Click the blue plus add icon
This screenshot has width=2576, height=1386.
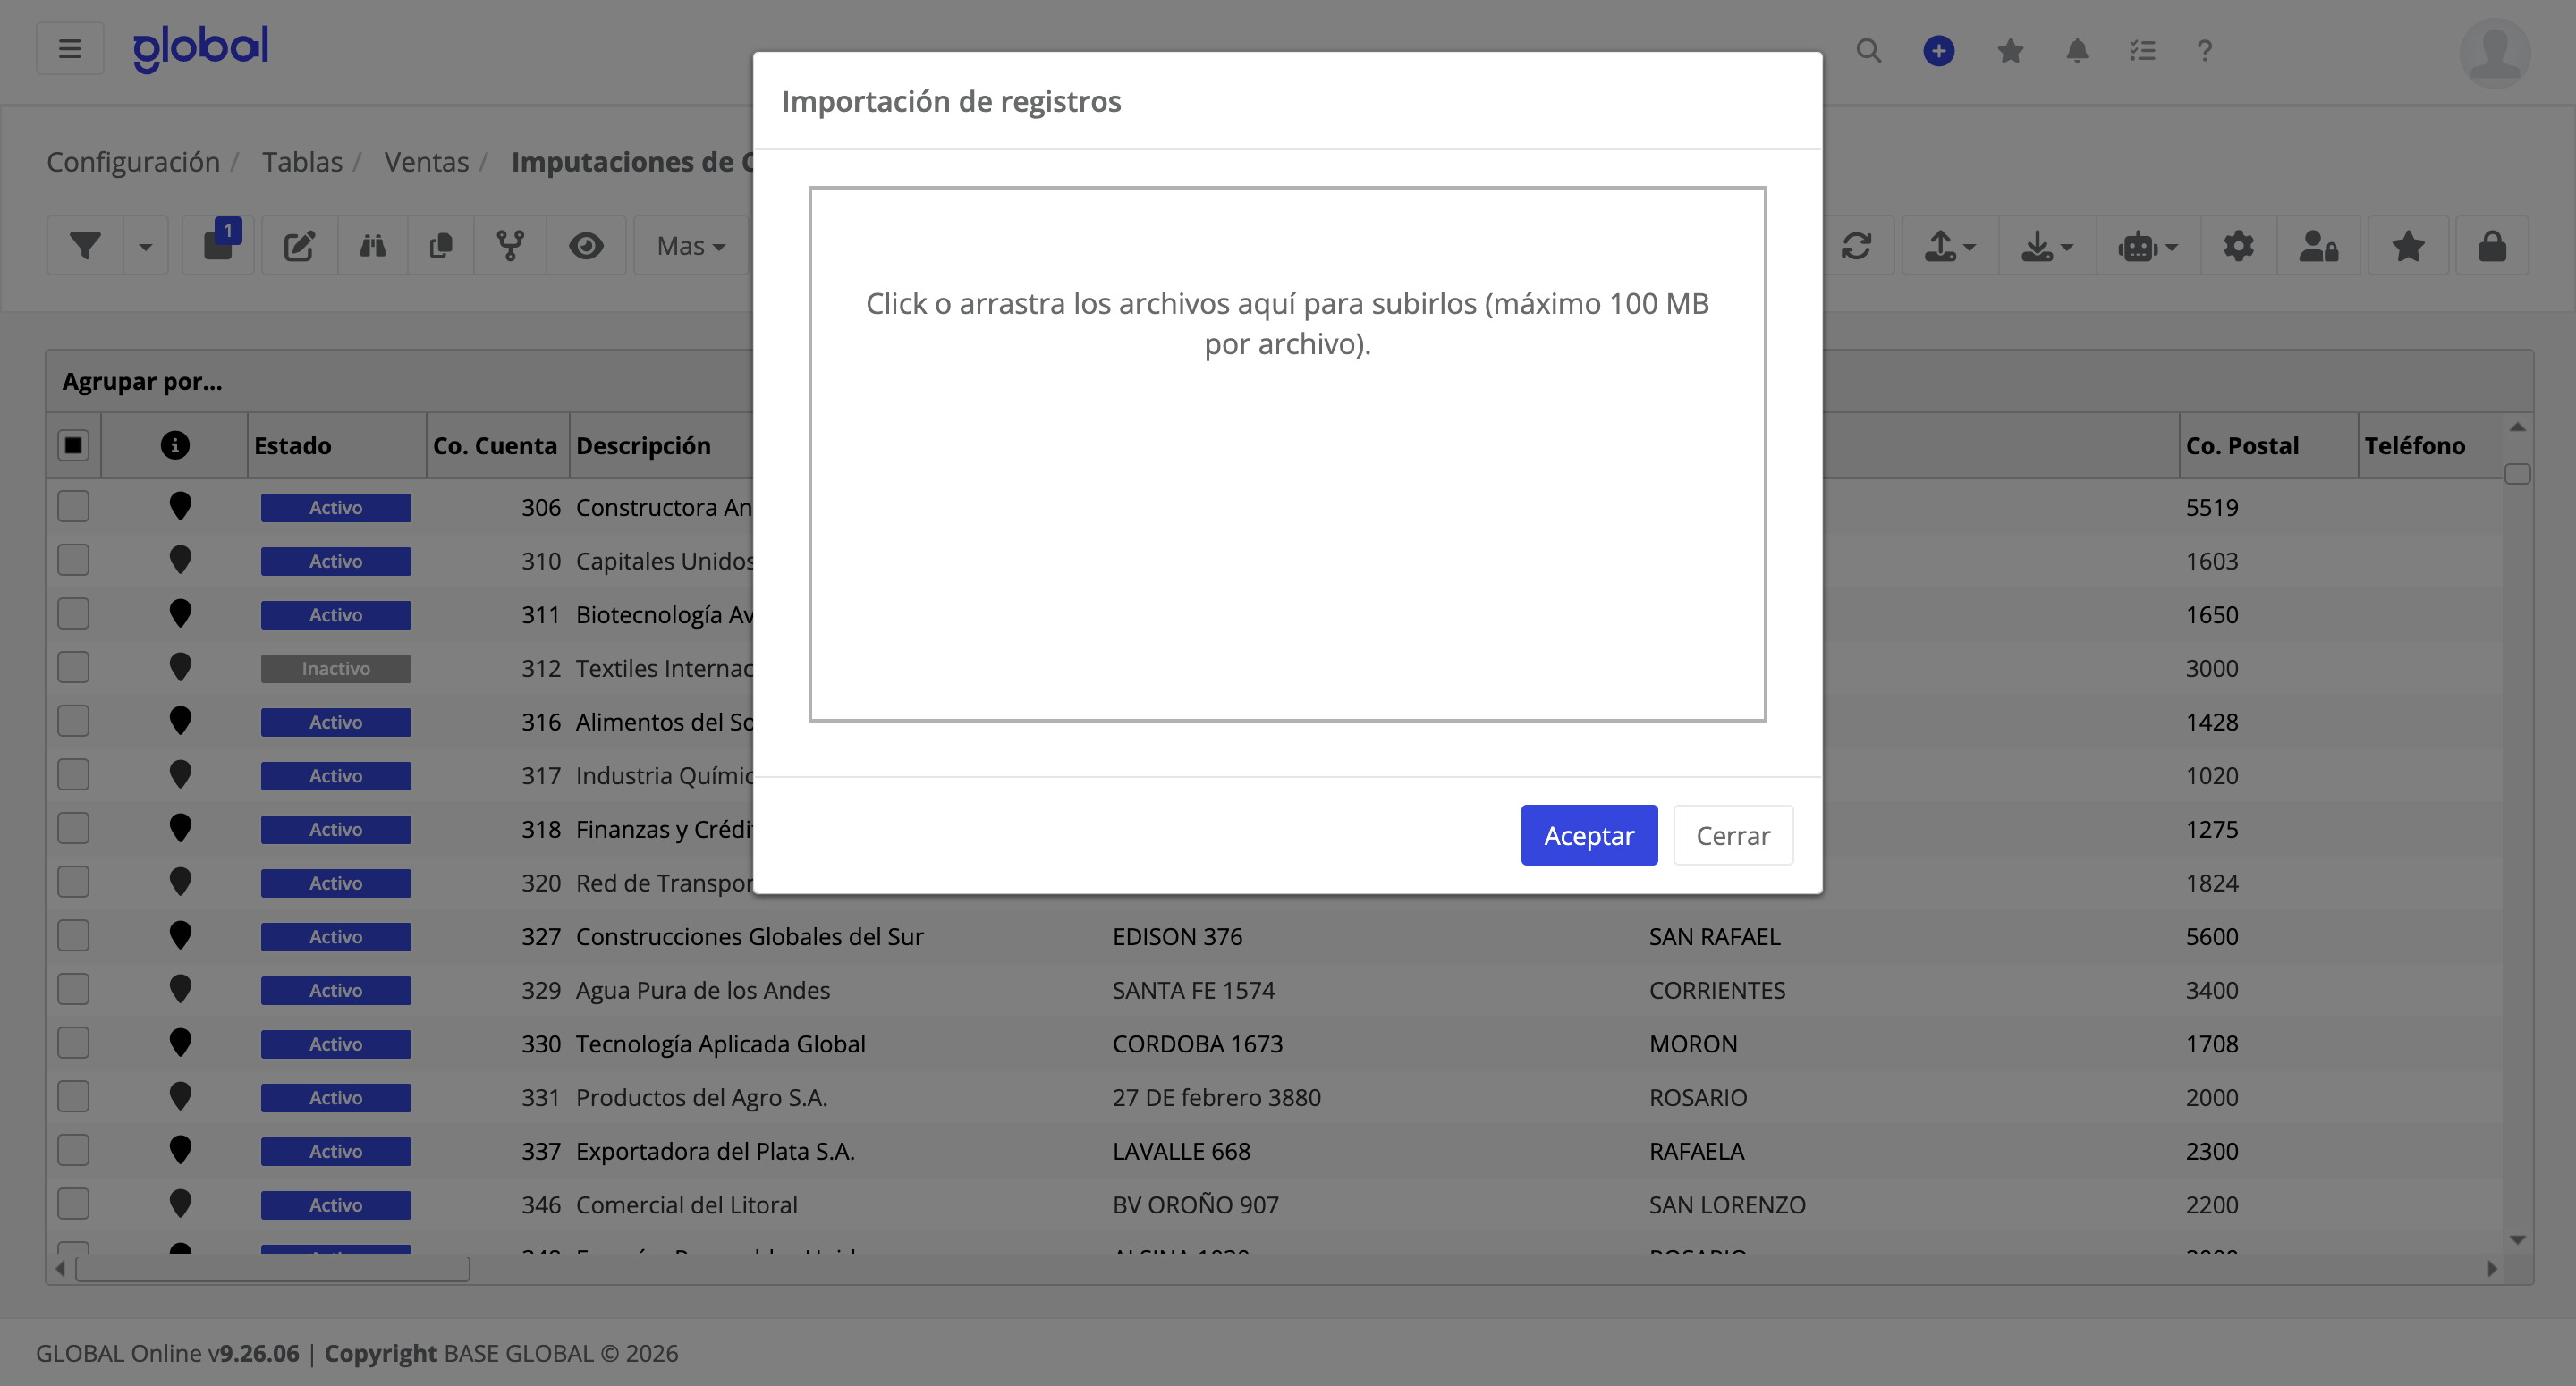[1938, 50]
